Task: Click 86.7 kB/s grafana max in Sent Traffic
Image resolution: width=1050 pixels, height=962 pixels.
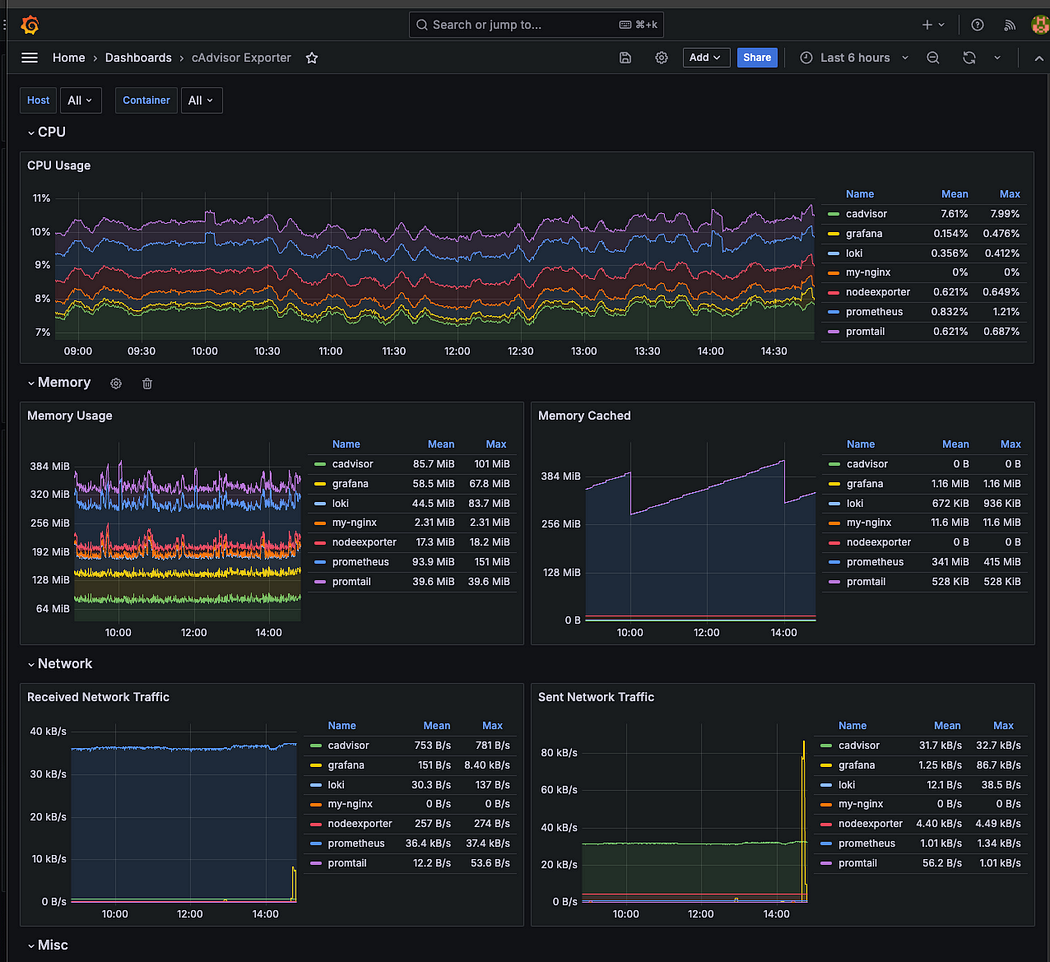Action: pyautogui.click(x=998, y=765)
